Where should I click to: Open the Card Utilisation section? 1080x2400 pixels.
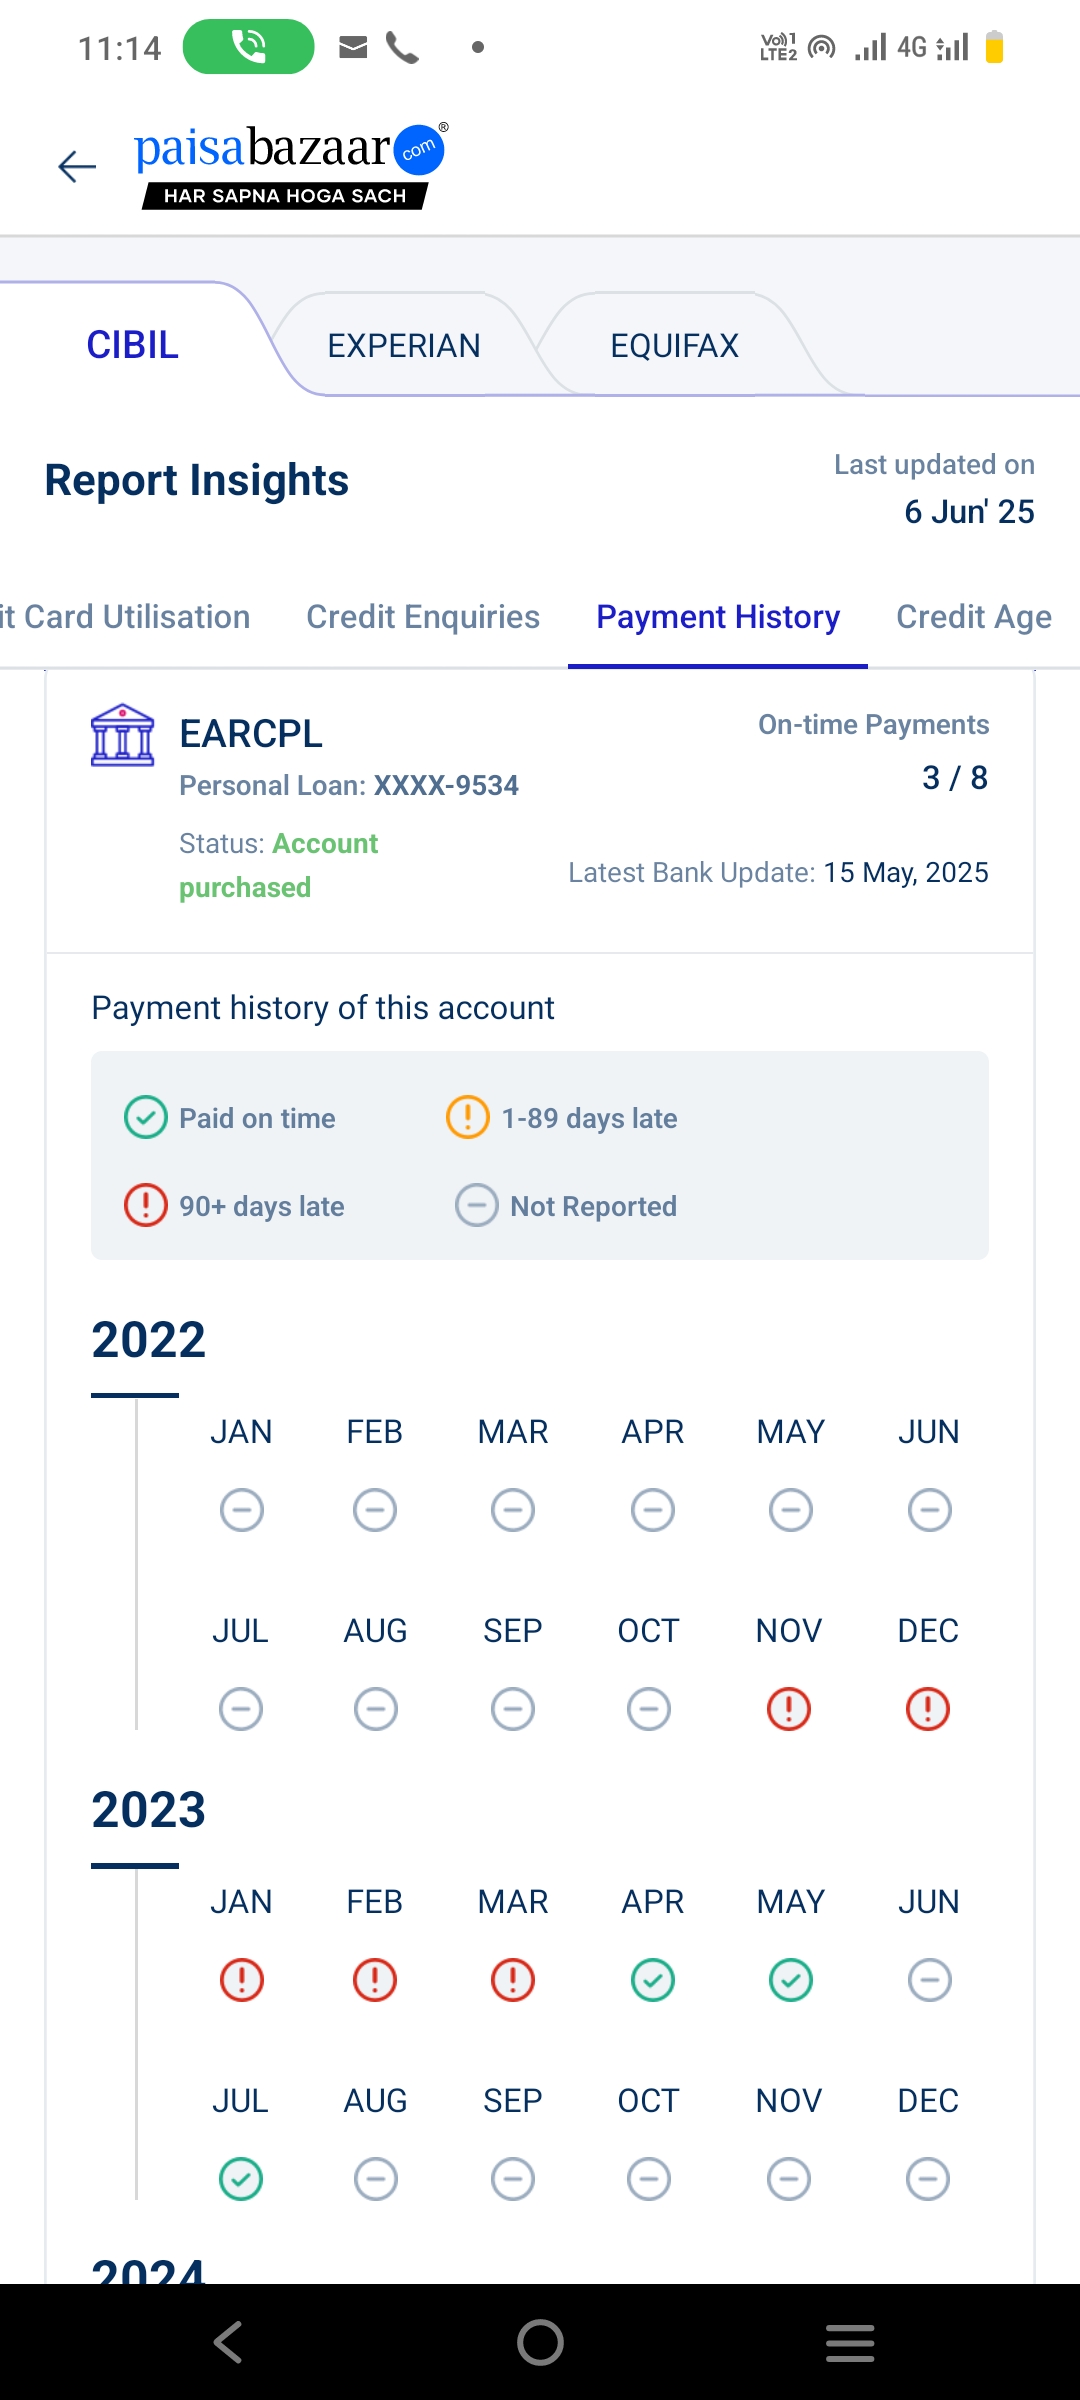[x=125, y=617]
